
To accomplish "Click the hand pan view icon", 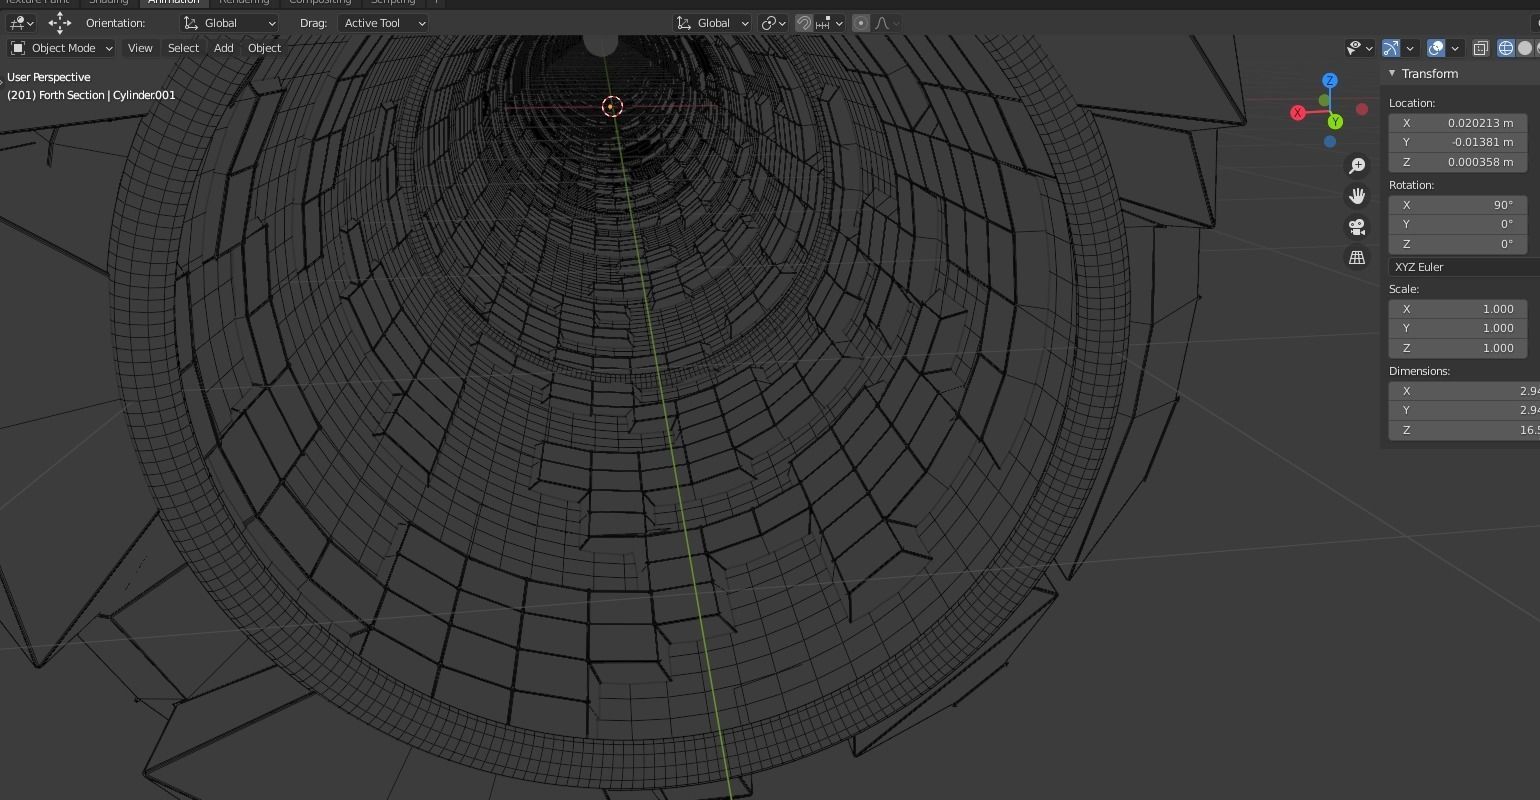I will (1357, 196).
